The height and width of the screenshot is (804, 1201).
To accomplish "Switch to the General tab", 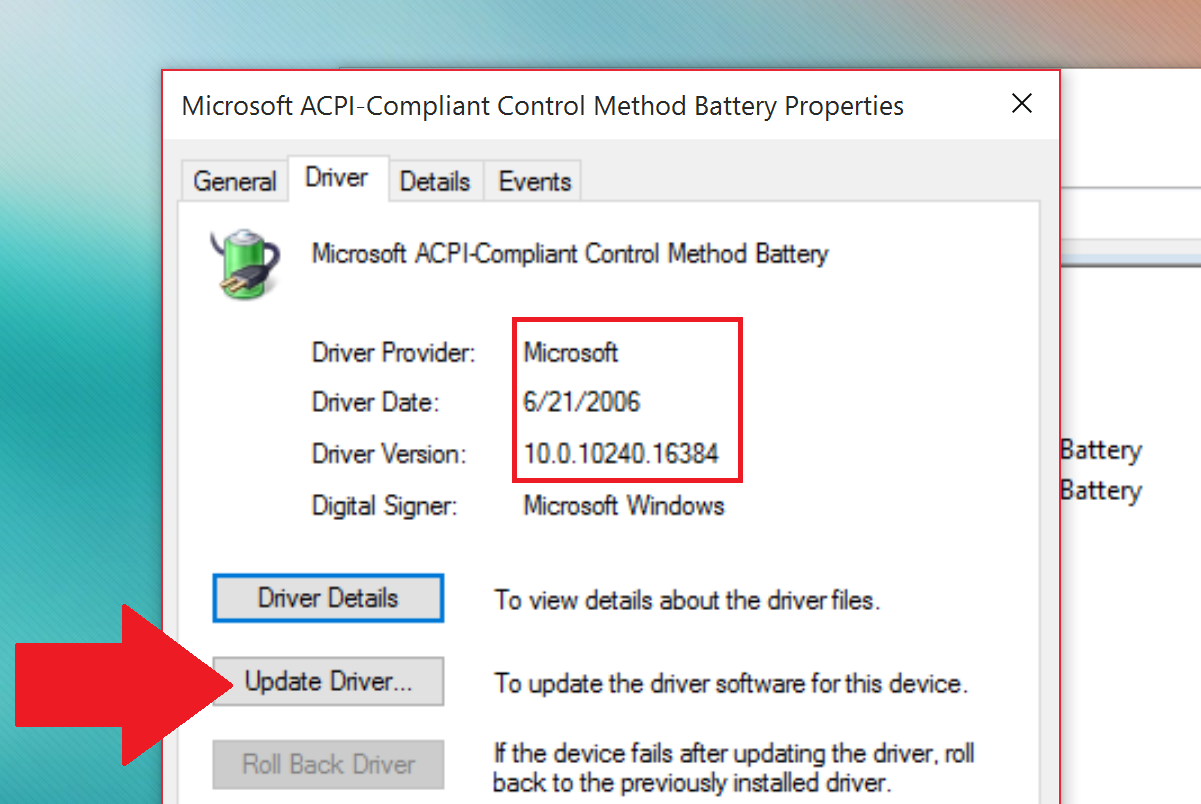I will coord(234,181).
